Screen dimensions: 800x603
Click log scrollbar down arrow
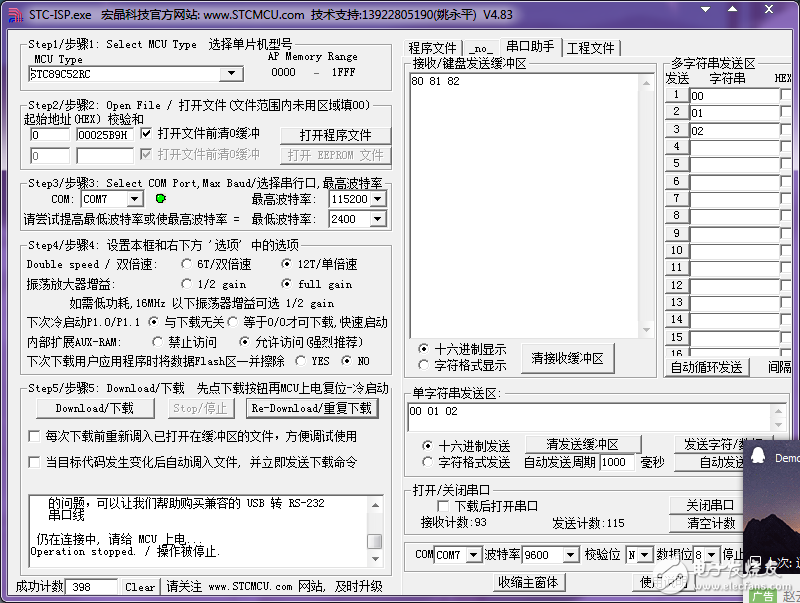point(375,559)
